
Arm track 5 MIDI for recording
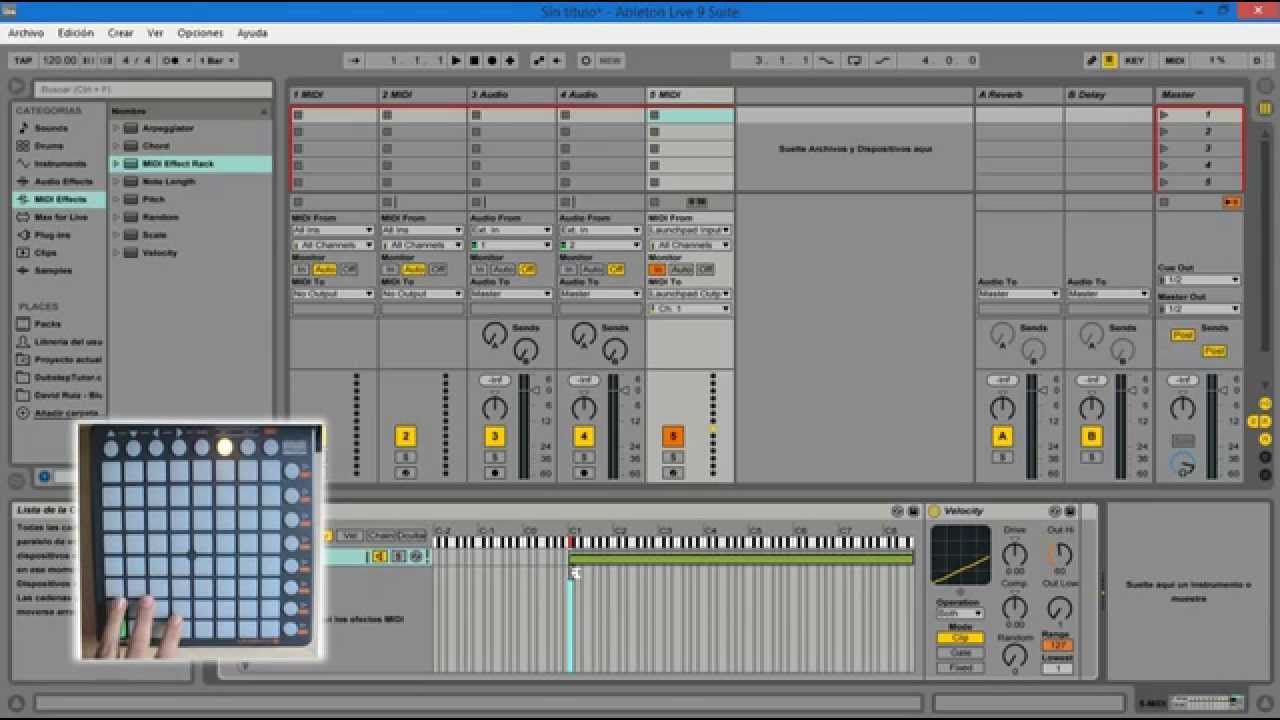click(672, 473)
